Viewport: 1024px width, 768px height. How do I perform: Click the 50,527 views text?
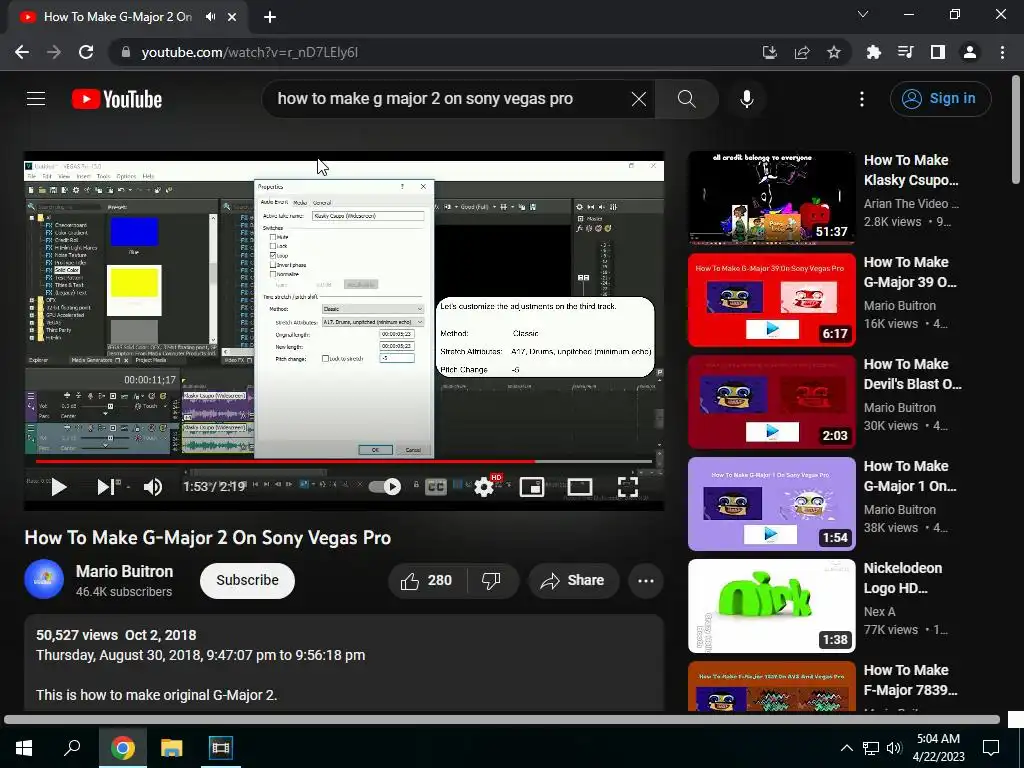[x=77, y=635]
